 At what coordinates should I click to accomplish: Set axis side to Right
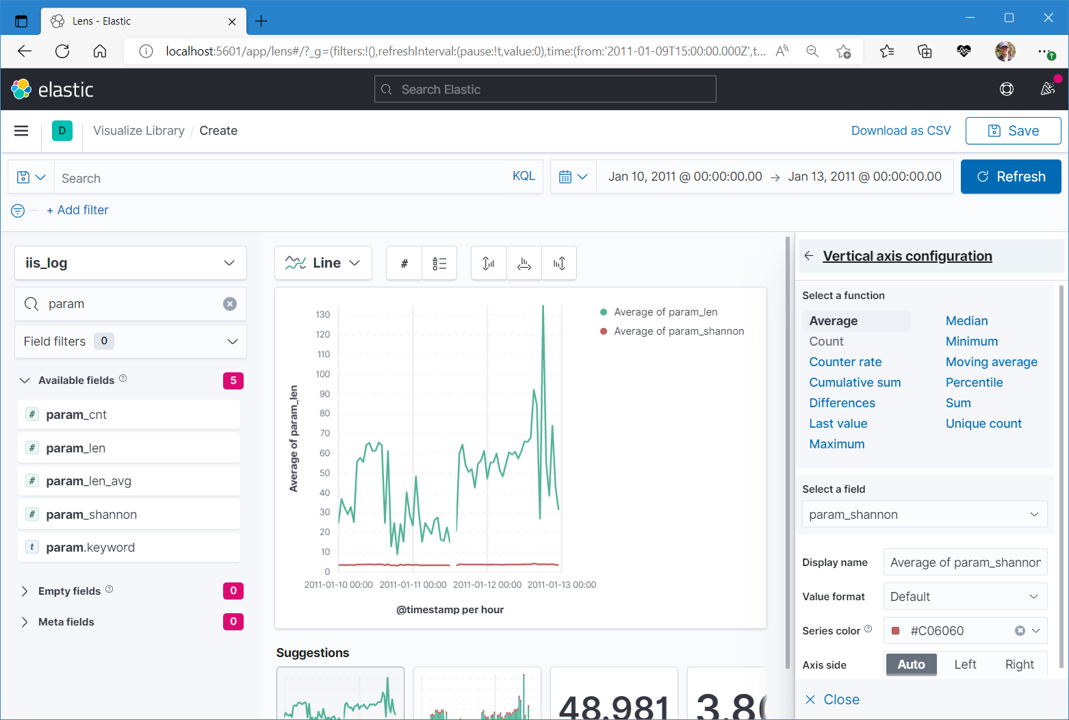coord(1019,664)
